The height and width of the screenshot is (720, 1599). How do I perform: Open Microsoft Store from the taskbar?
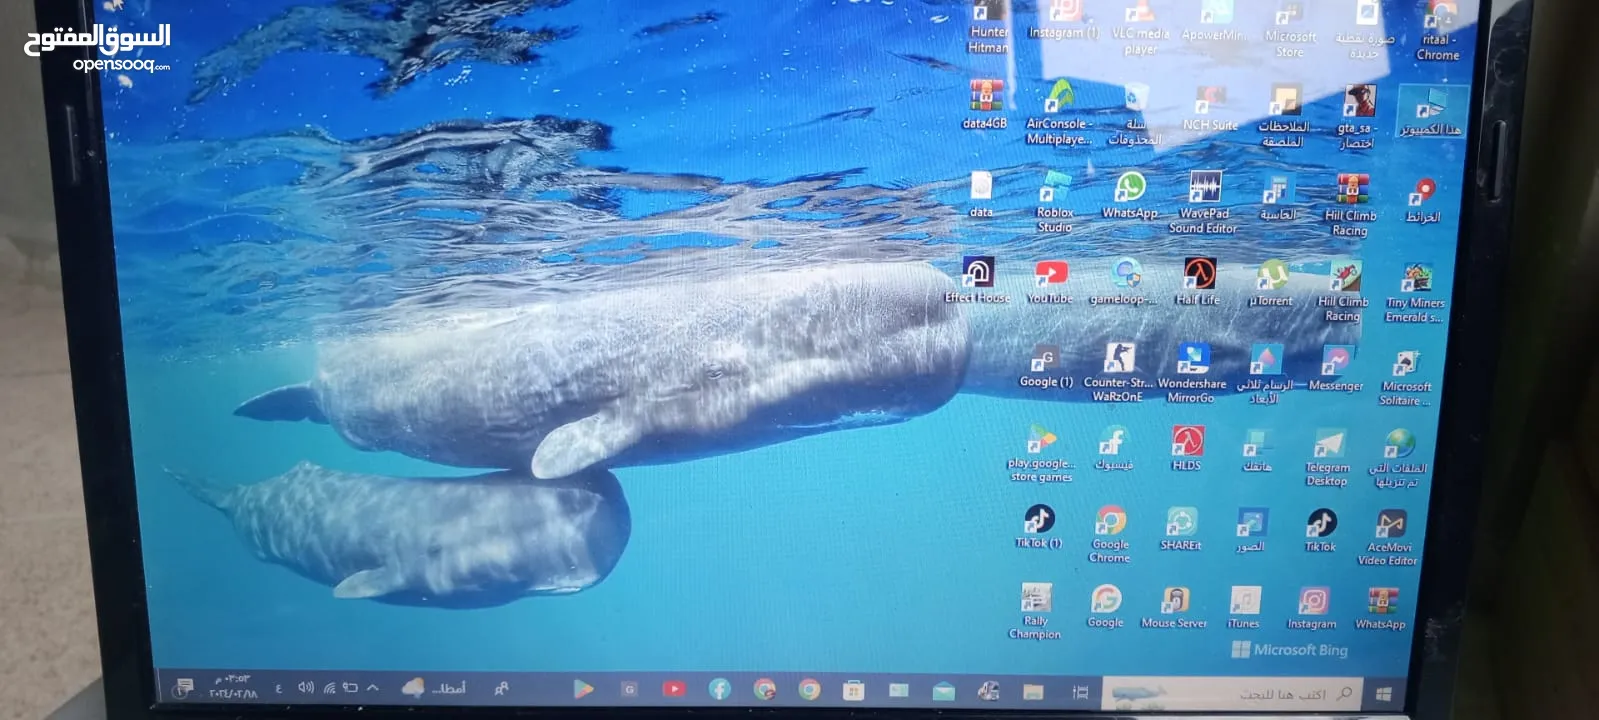[x=853, y=690]
